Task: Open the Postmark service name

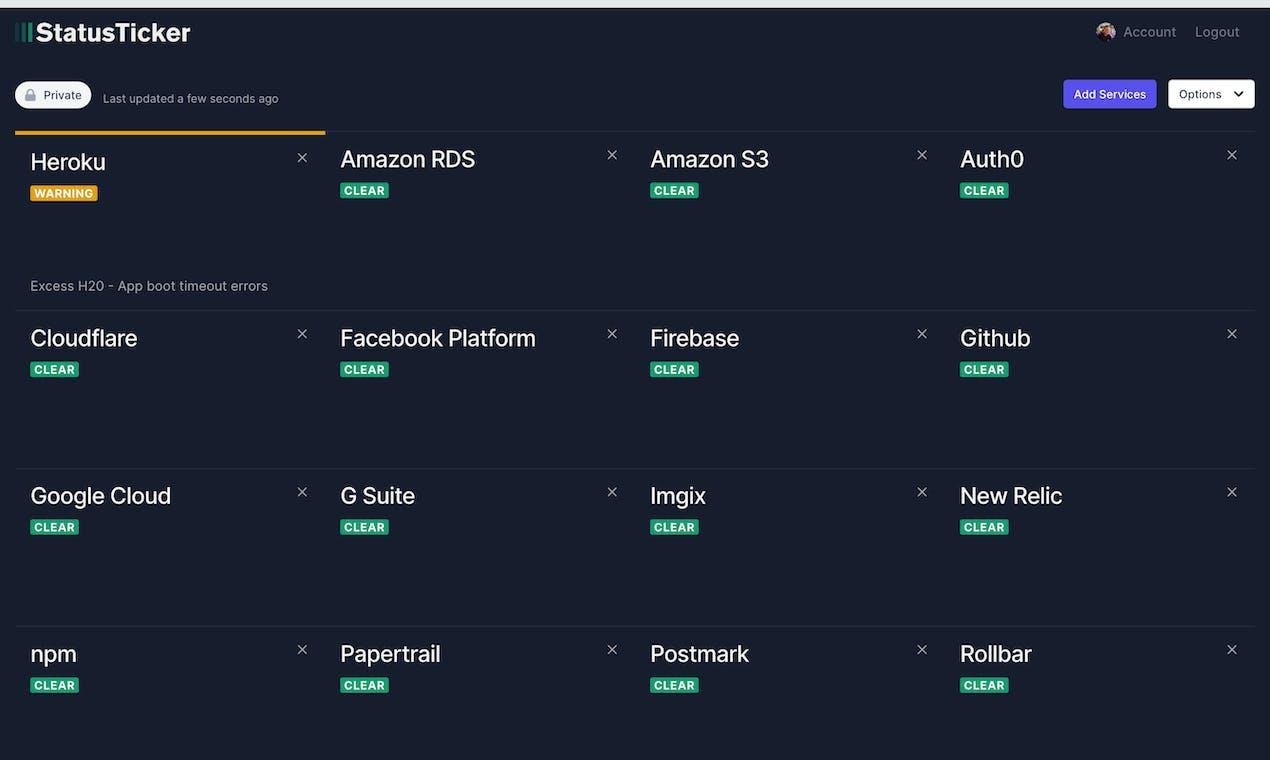Action: (699, 654)
